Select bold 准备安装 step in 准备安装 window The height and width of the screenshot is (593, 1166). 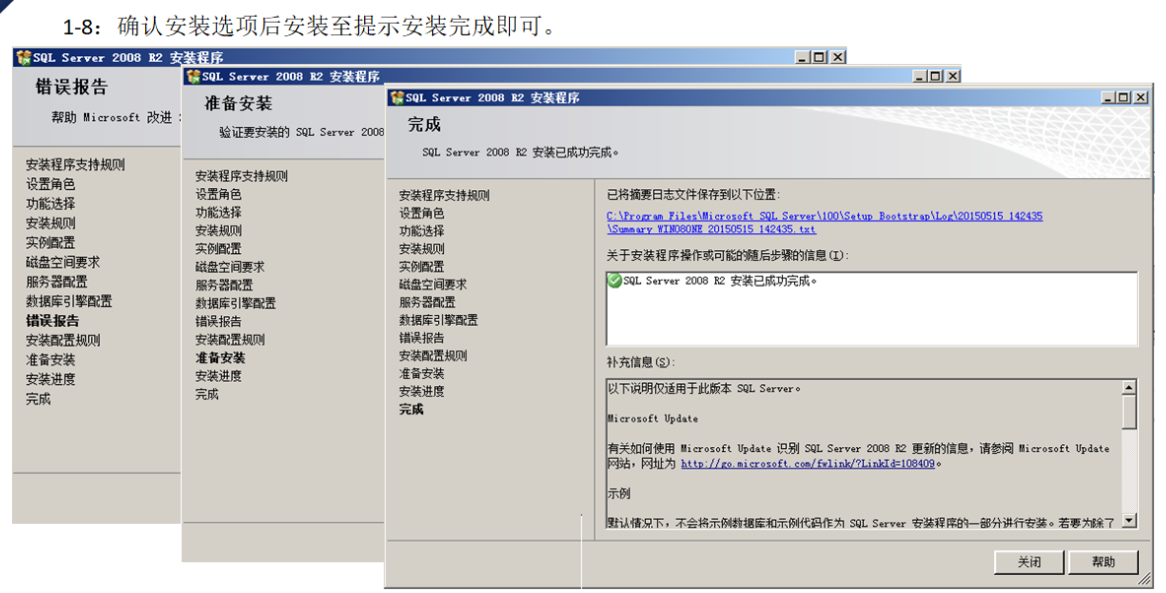pos(220,358)
